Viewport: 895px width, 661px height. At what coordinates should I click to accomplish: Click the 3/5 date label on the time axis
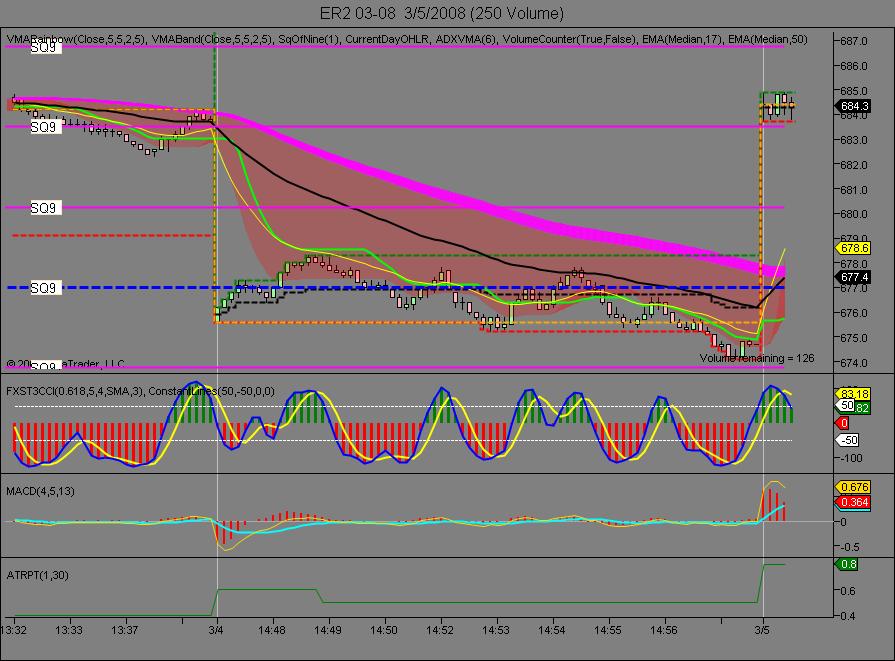pyautogui.click(x=762, y=630)
